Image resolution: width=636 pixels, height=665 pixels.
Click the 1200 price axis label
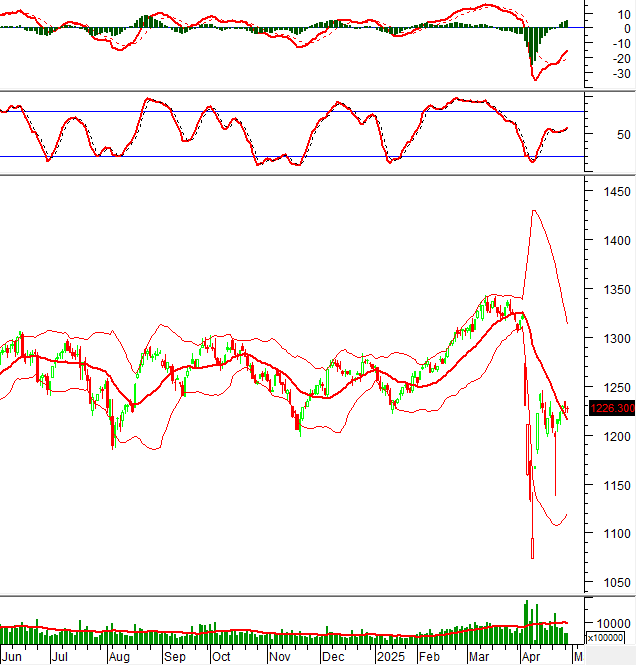click(x=617, y=436)
